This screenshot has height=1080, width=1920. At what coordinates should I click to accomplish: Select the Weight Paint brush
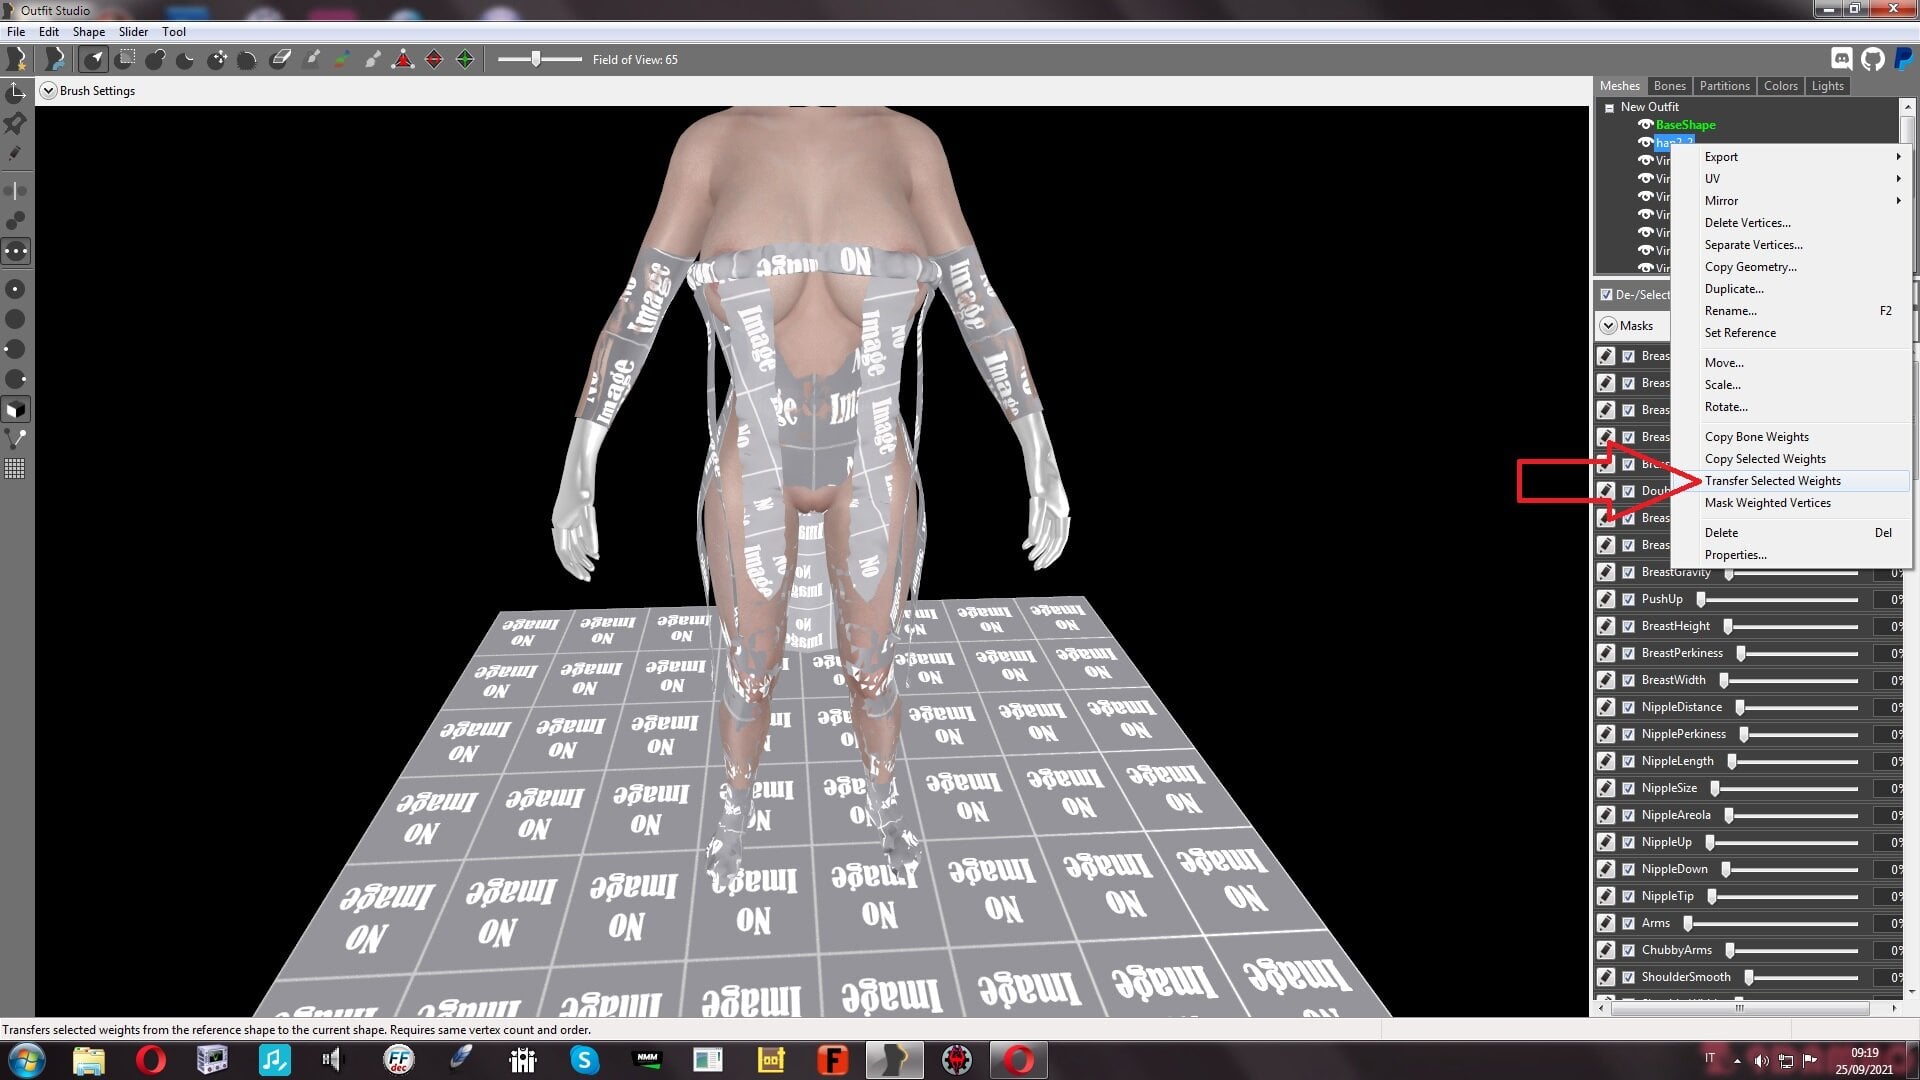(311, 59)
